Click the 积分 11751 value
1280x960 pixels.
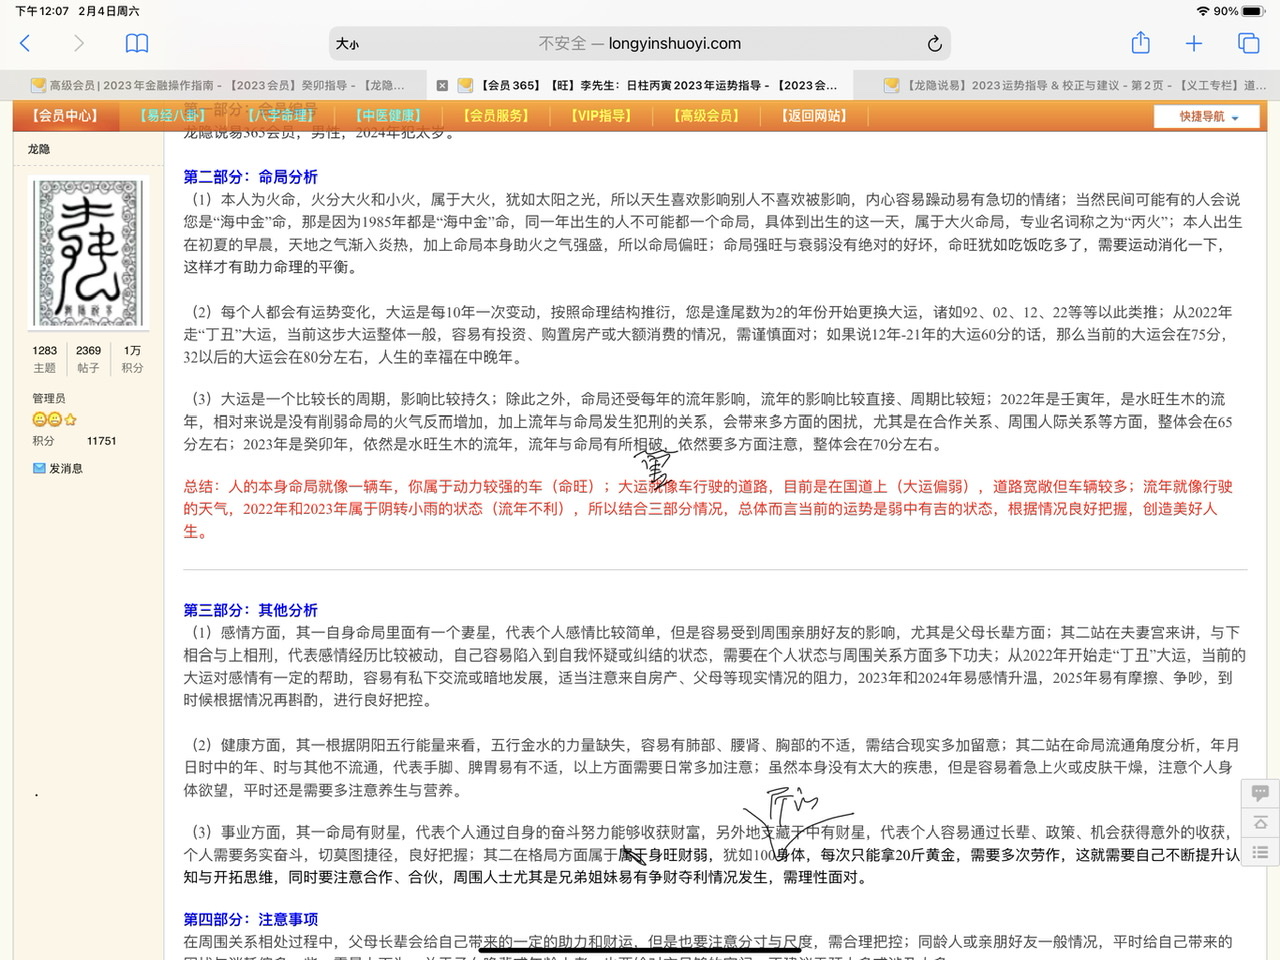(x=101, y=441)
